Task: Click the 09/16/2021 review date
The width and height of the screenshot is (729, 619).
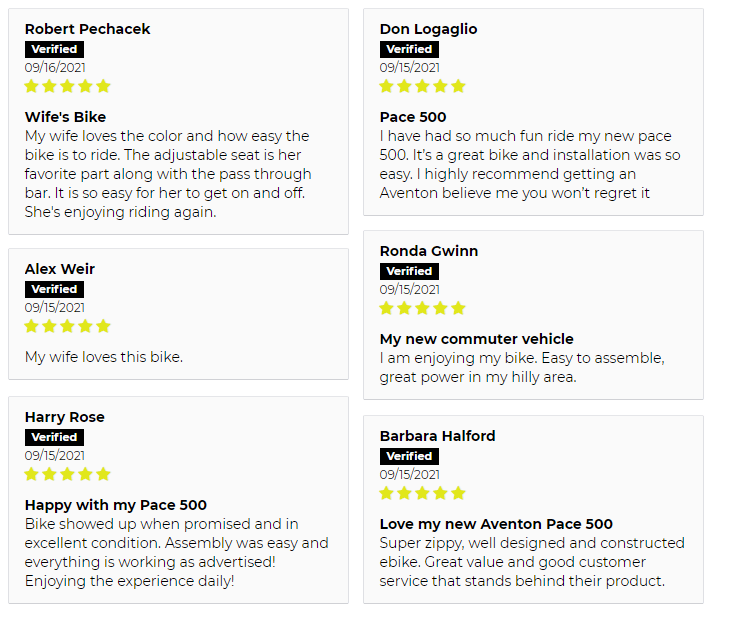Action: pos(55,68)
